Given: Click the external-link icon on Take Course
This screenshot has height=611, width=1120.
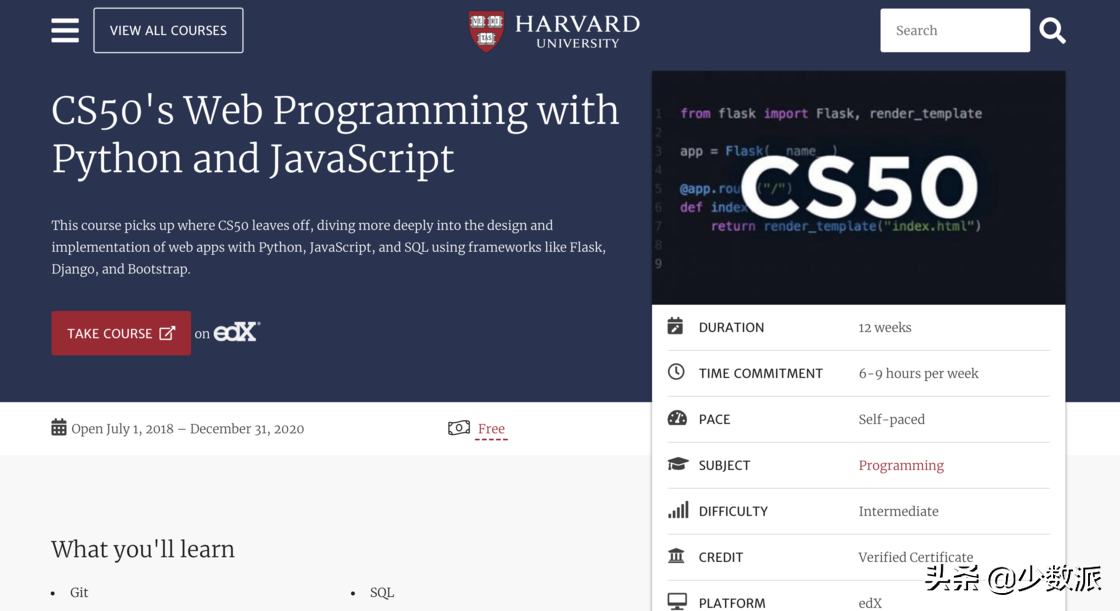Looking at the screenshot, I should tap(167, 333).
